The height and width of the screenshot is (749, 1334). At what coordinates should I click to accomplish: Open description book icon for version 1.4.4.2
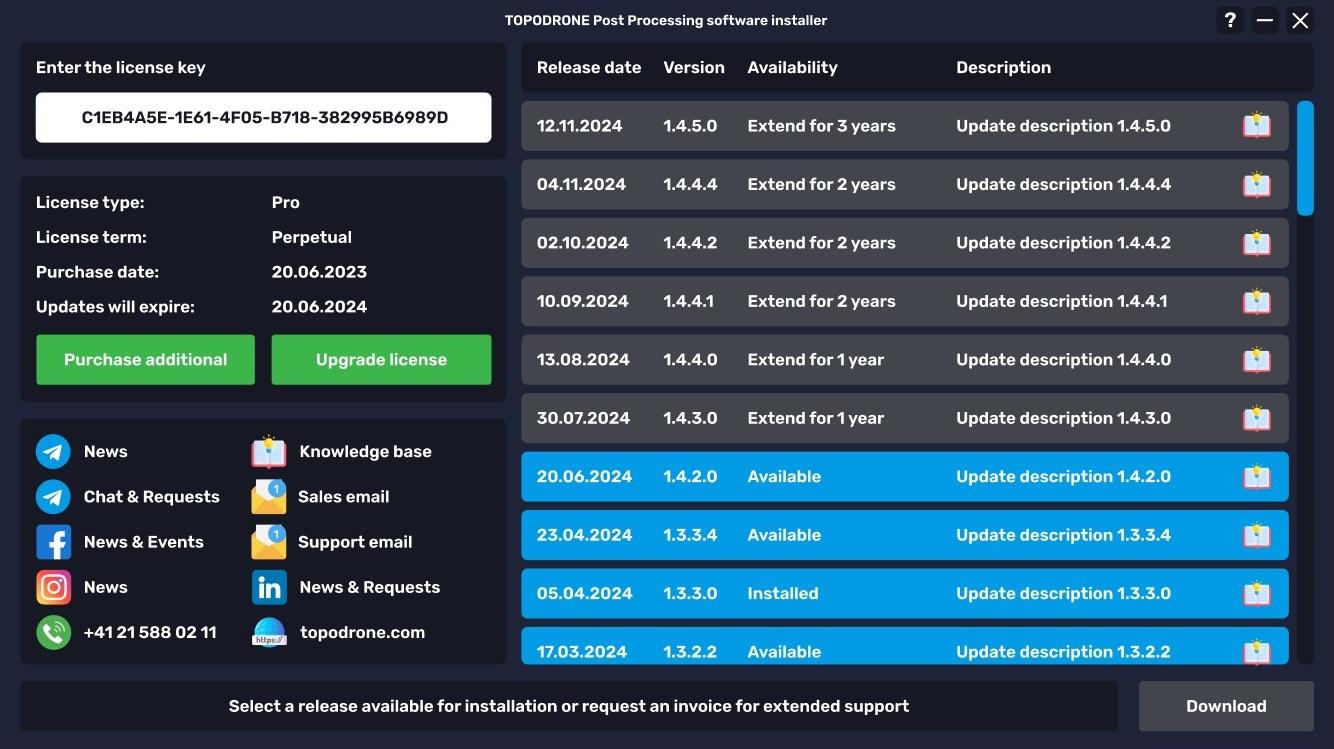[x=1256, y=243]
